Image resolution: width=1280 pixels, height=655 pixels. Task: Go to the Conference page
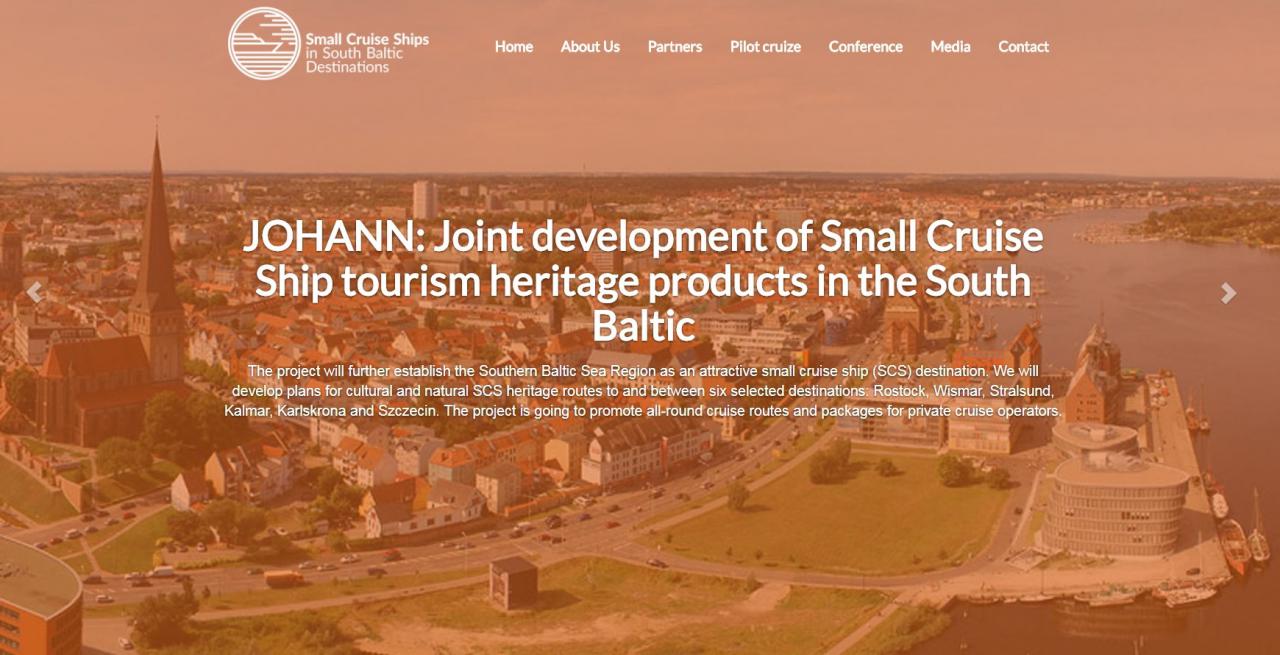865,47
